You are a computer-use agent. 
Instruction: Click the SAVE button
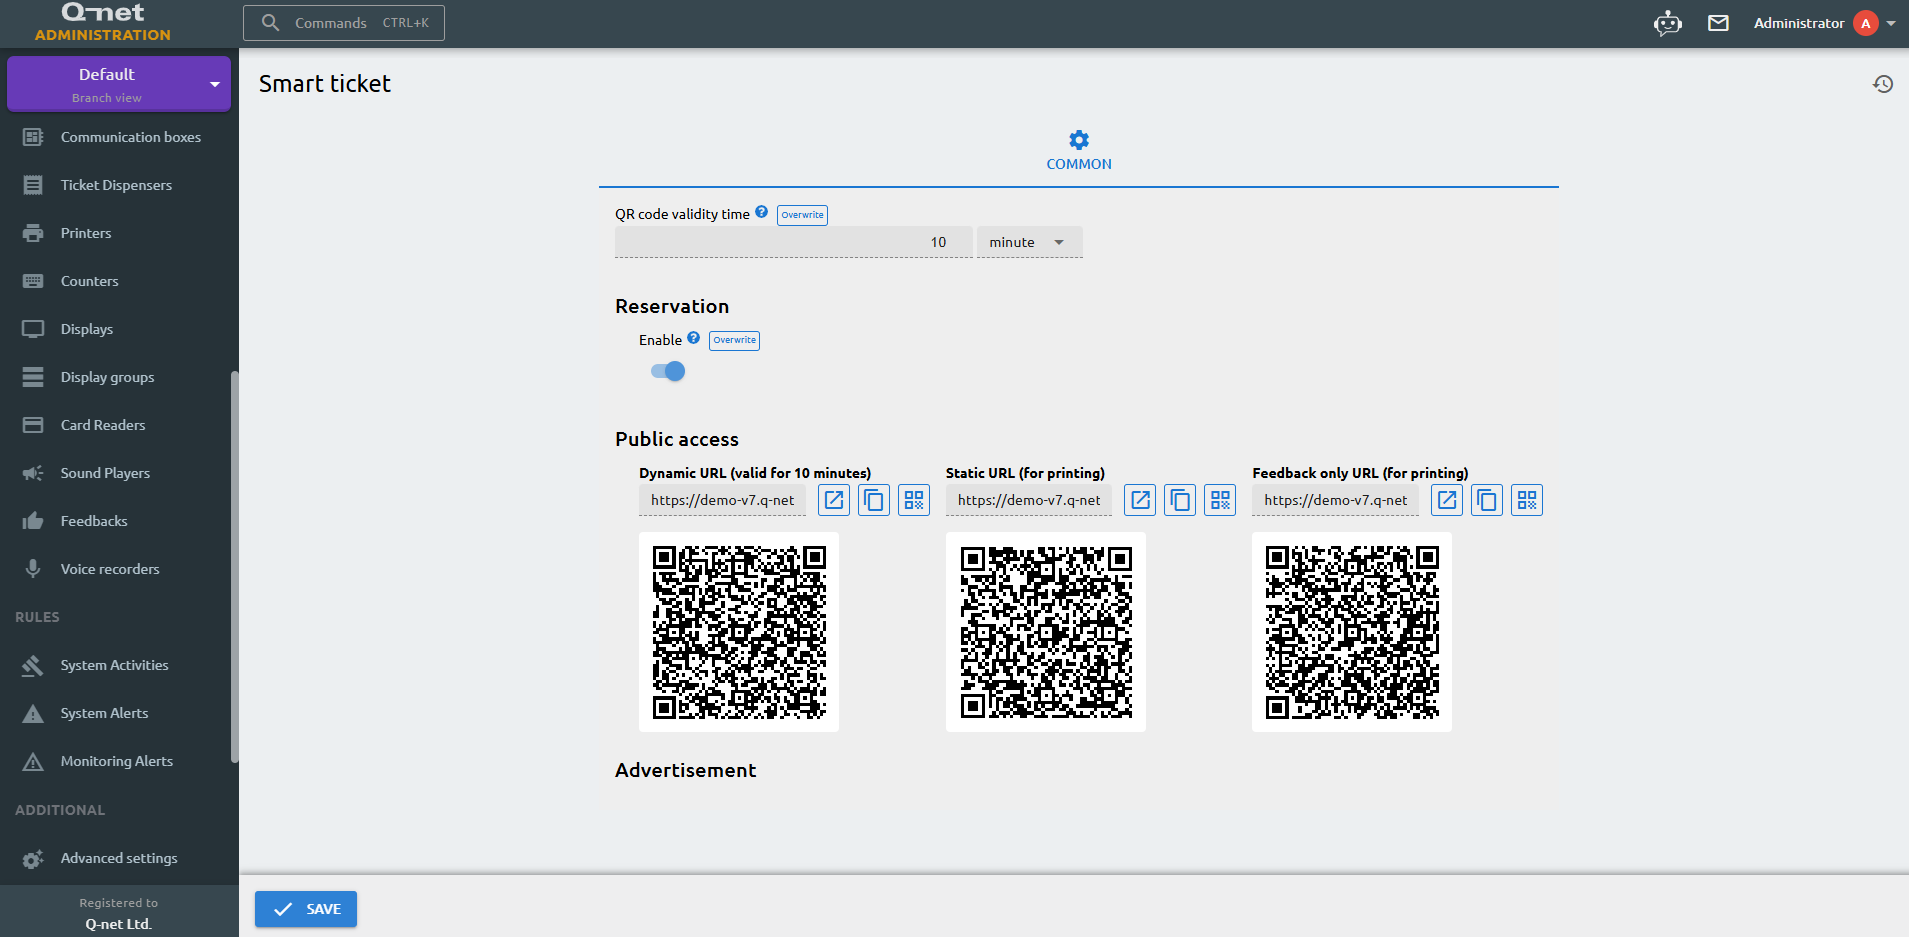306,909
